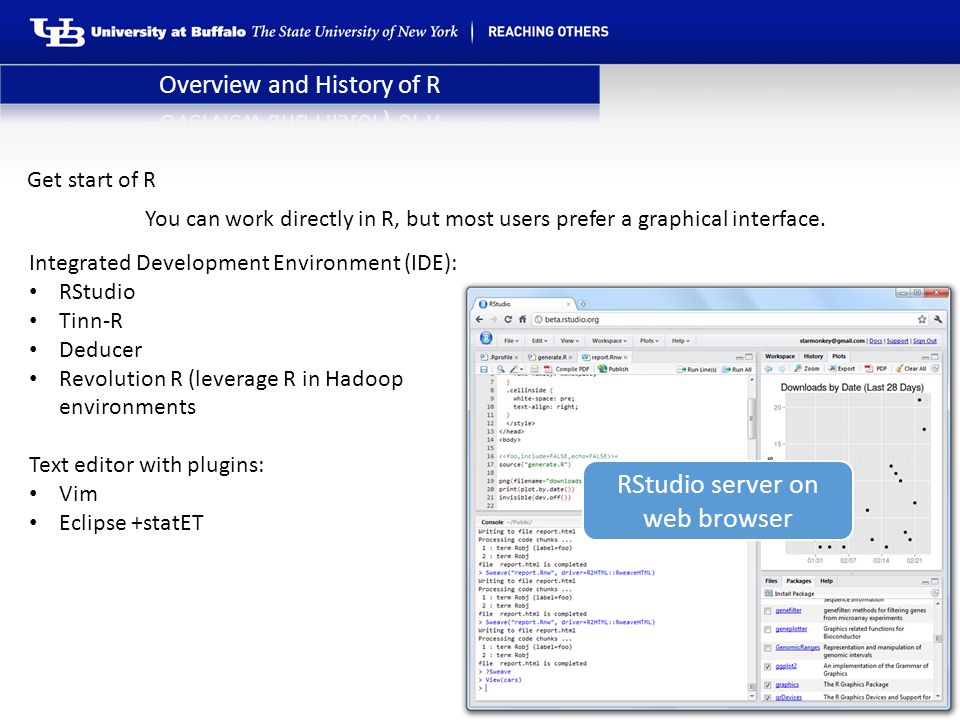960x720 pixels.
Task: Click the Run Line(s) button
Action: (x=696, y=369)
